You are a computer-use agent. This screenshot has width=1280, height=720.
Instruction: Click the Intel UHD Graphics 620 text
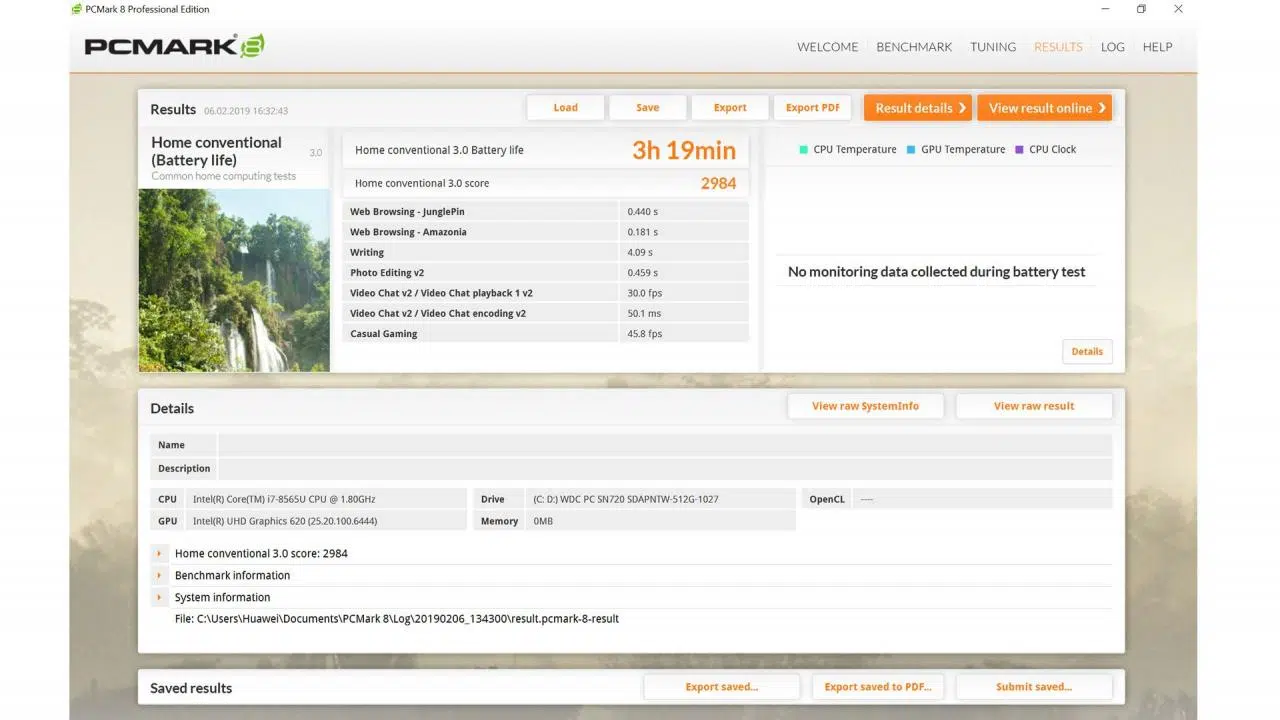pyautogui.click(x=285, y=521)
